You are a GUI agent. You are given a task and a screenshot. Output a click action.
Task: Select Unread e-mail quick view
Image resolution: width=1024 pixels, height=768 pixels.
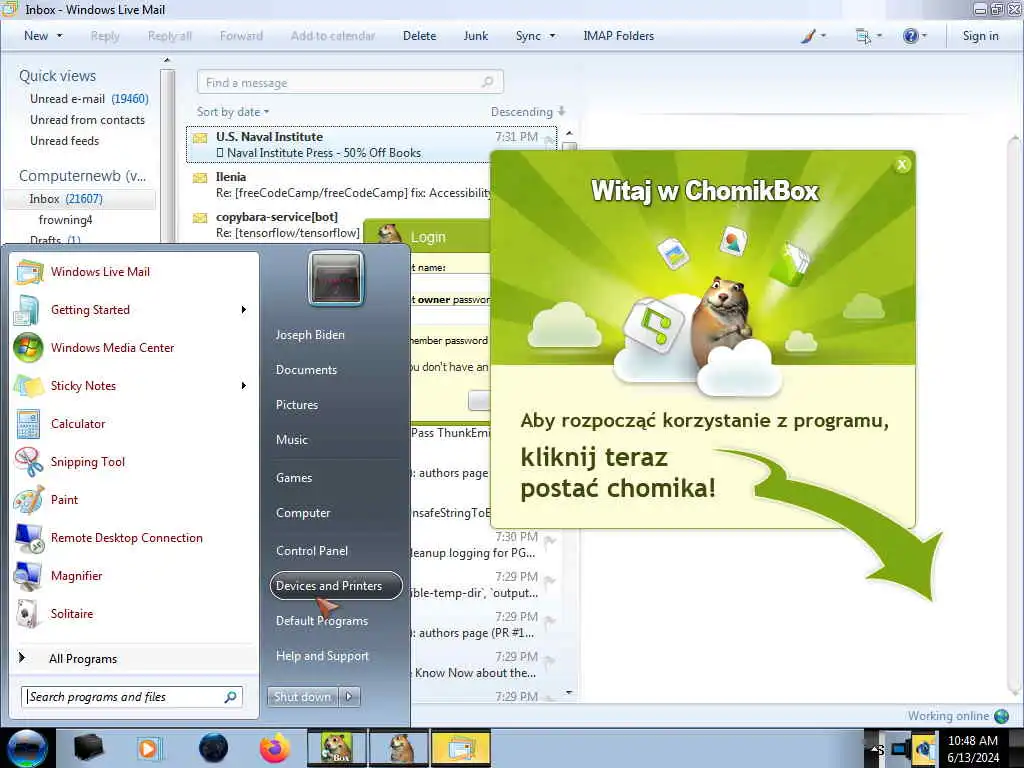(x=89, y=99)
